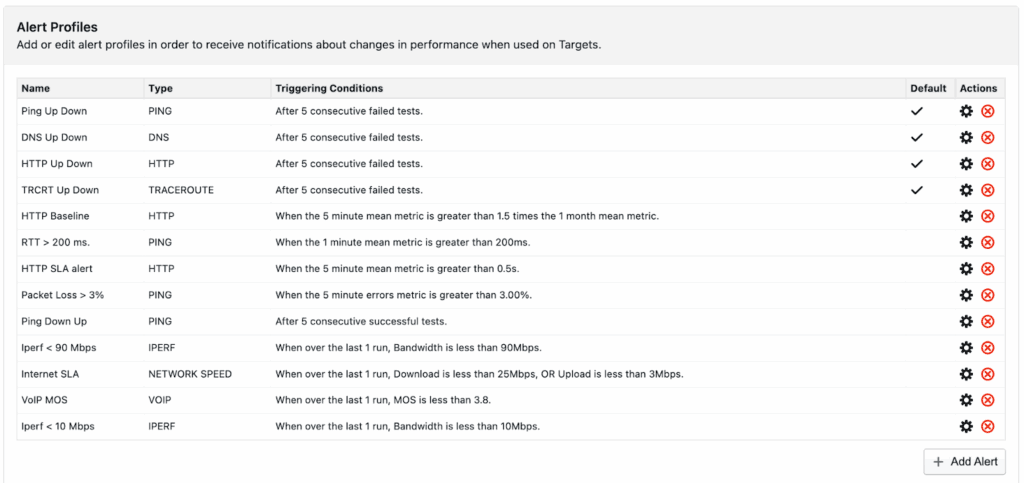
Task: Delete the Iperf < 10 Mbps alert
Action: tap(988, 426)
